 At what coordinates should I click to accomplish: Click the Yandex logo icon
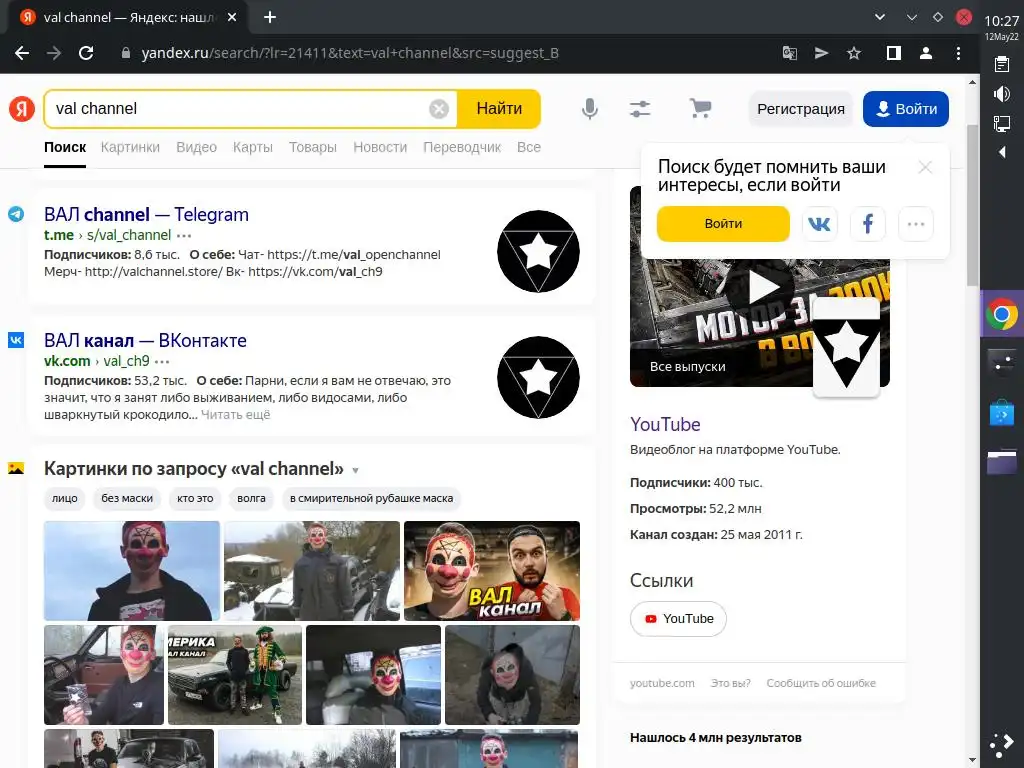(22, 108)
